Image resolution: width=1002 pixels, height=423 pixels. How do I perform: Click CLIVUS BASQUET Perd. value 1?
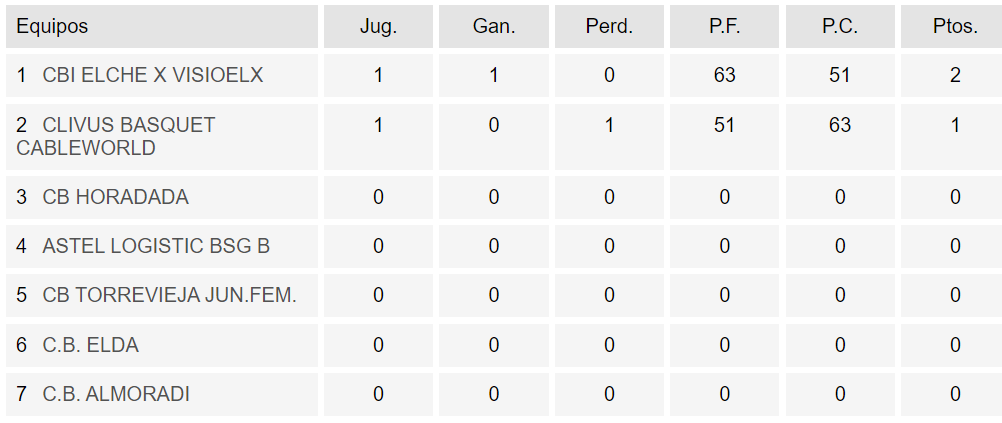[x=609, y=125]
